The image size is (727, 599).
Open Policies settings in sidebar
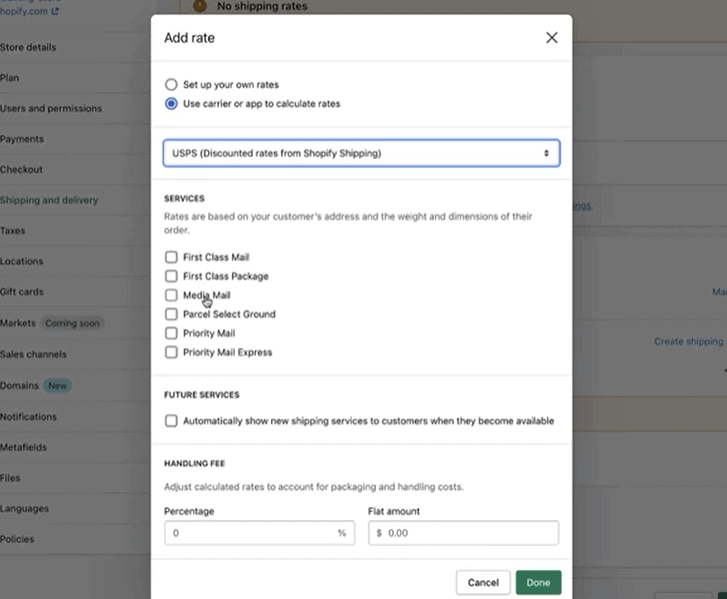point(17,539)
